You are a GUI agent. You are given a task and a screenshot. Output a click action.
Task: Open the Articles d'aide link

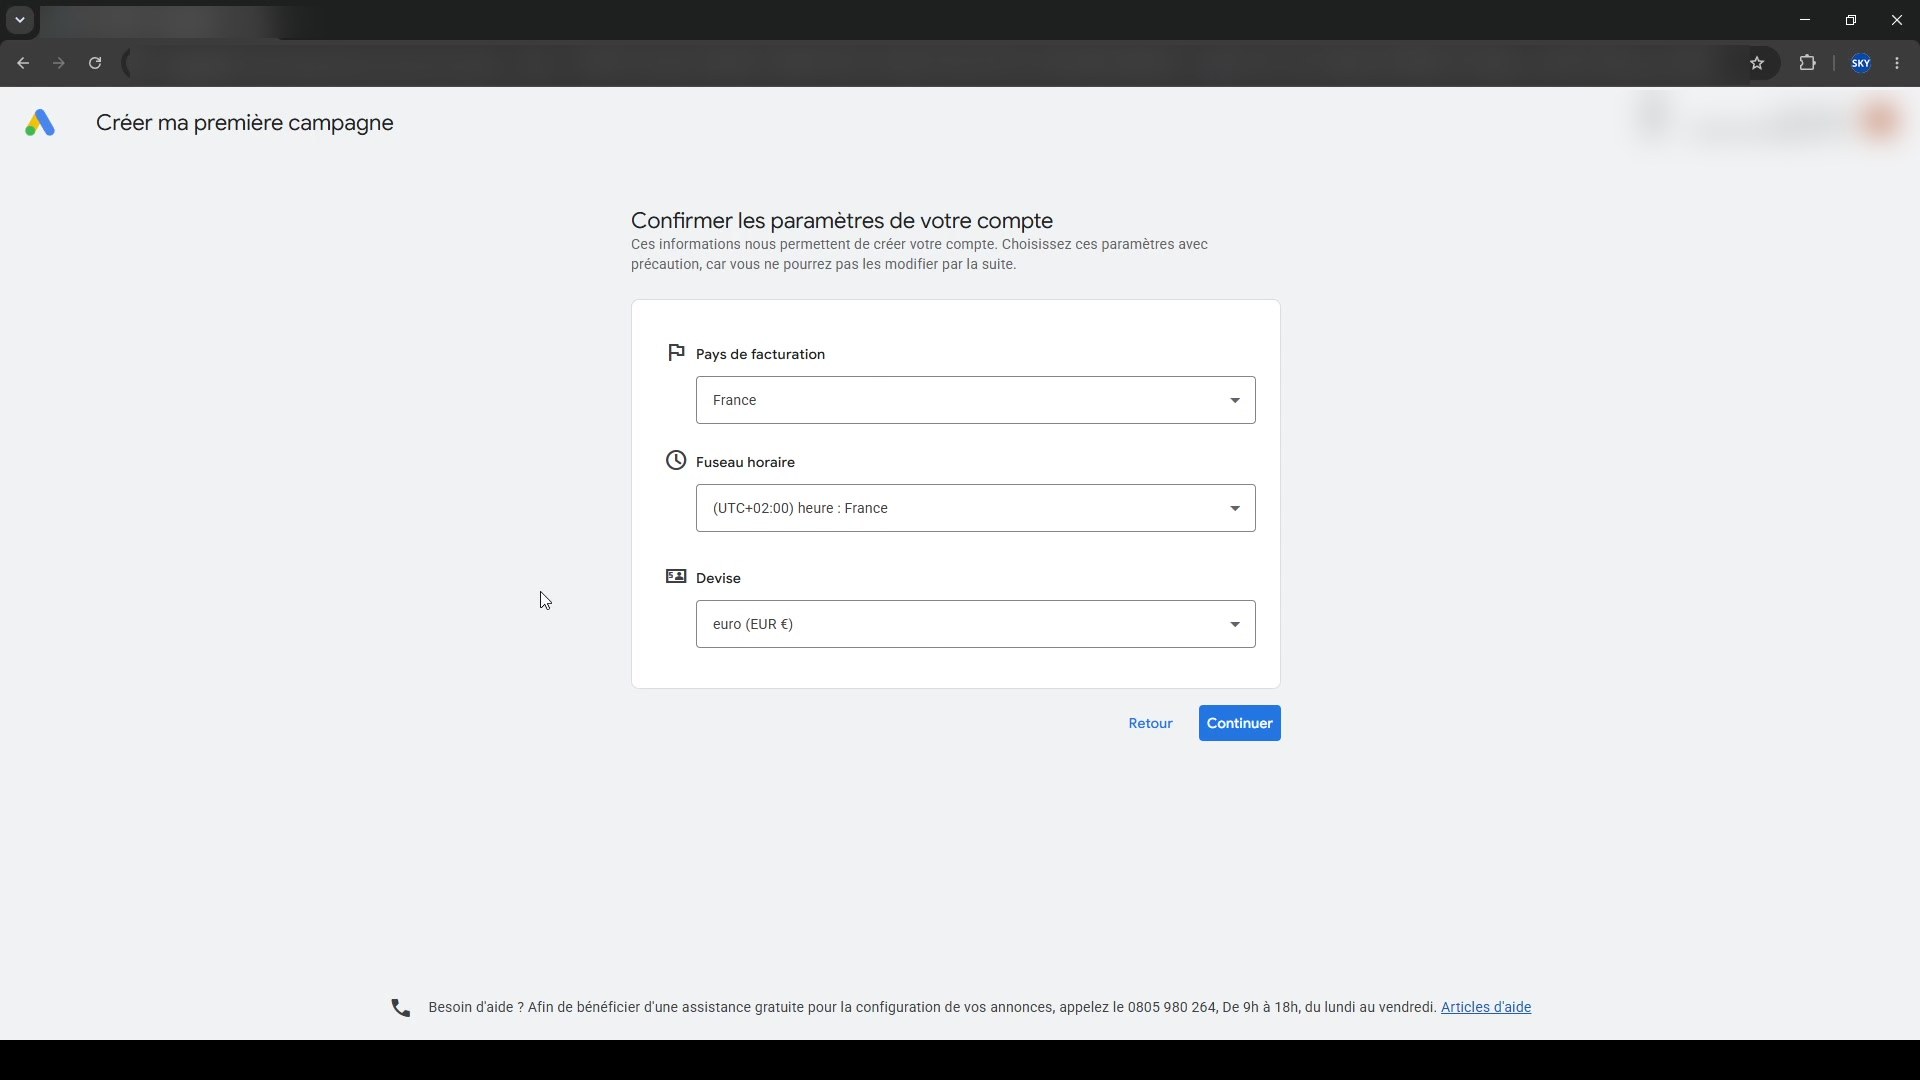point(1485,1007)
